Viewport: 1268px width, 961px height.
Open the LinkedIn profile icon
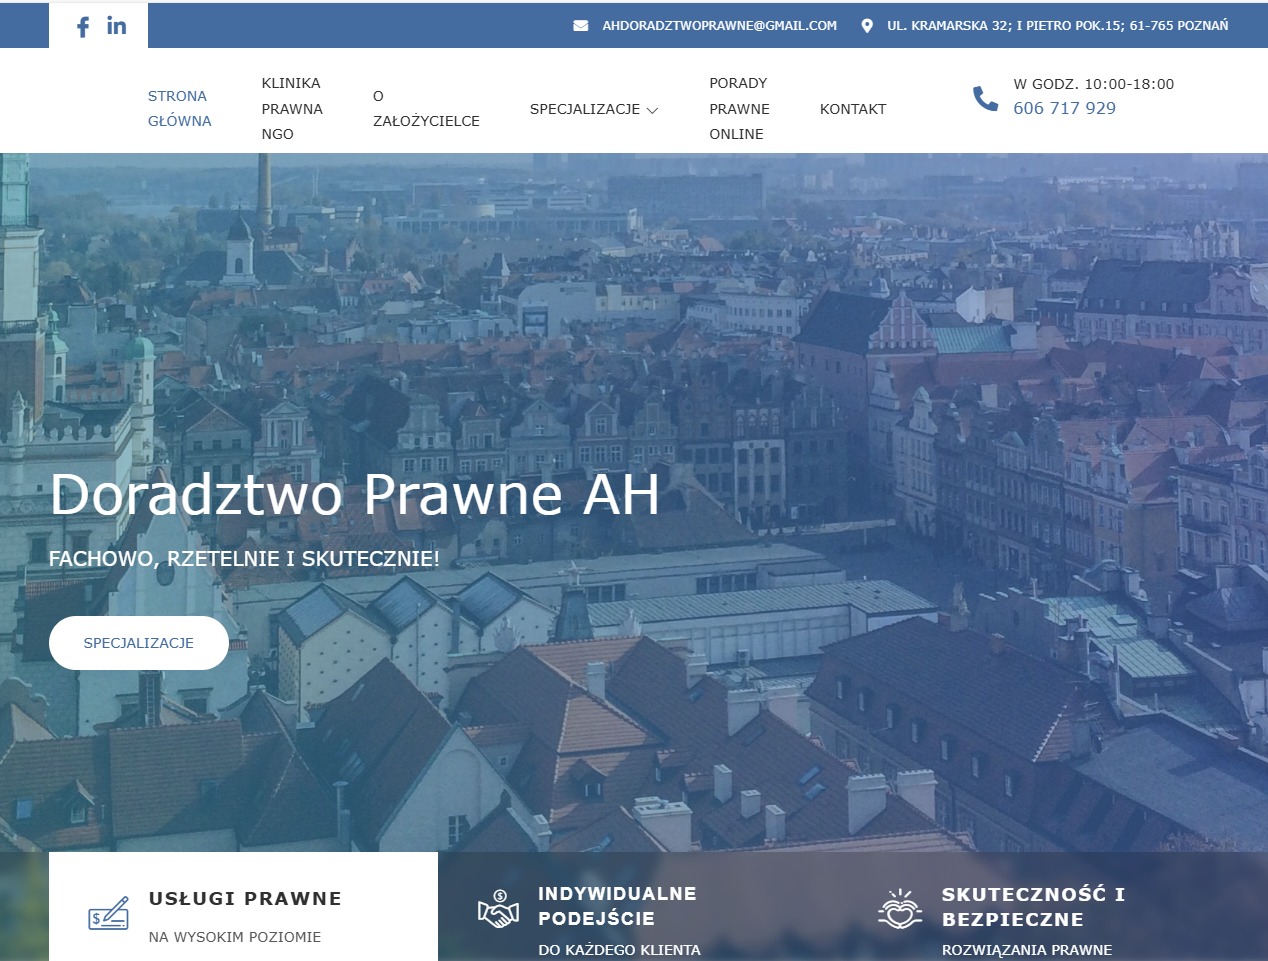(116, 26)
